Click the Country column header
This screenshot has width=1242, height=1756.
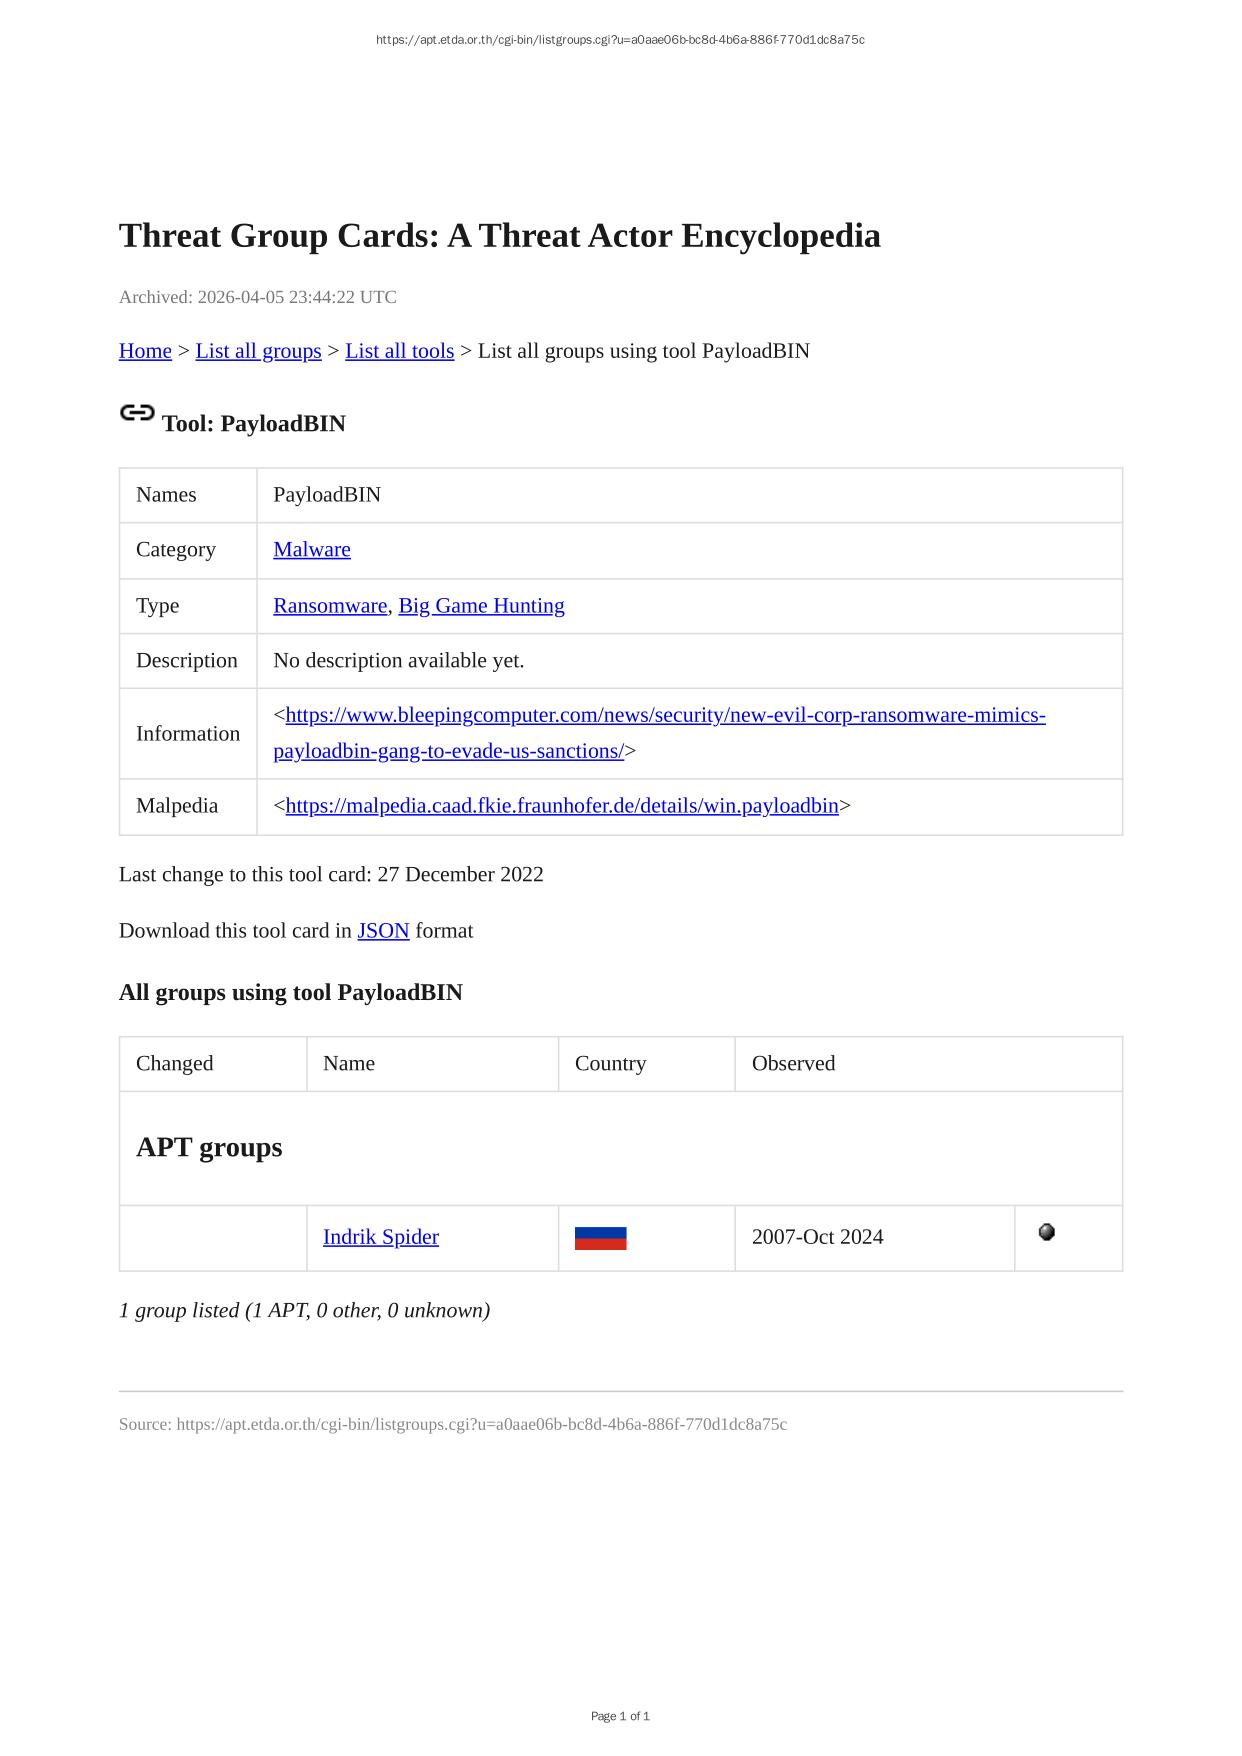tap(610, 1063)
